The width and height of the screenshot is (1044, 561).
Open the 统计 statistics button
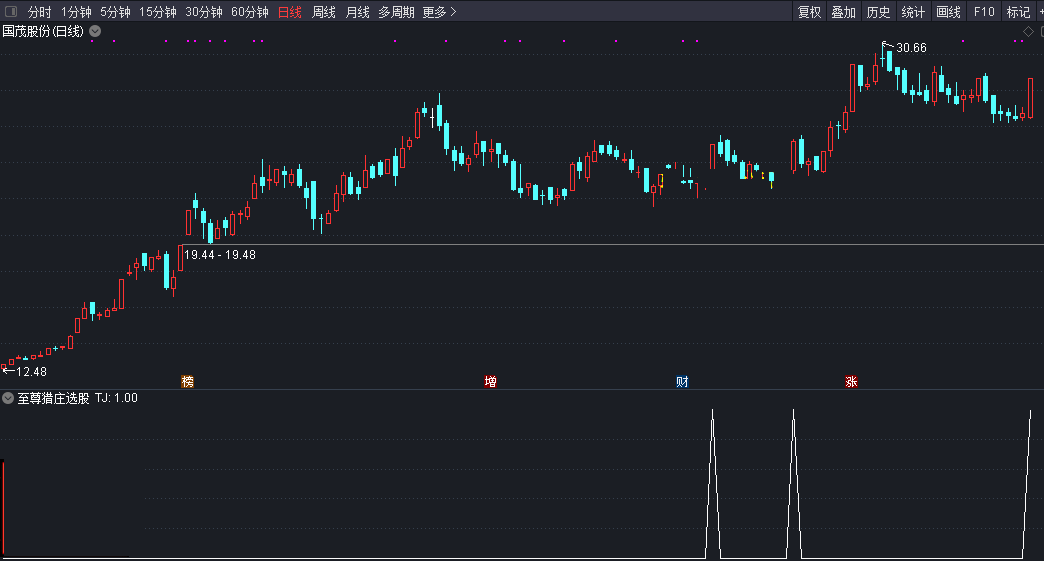913,12
